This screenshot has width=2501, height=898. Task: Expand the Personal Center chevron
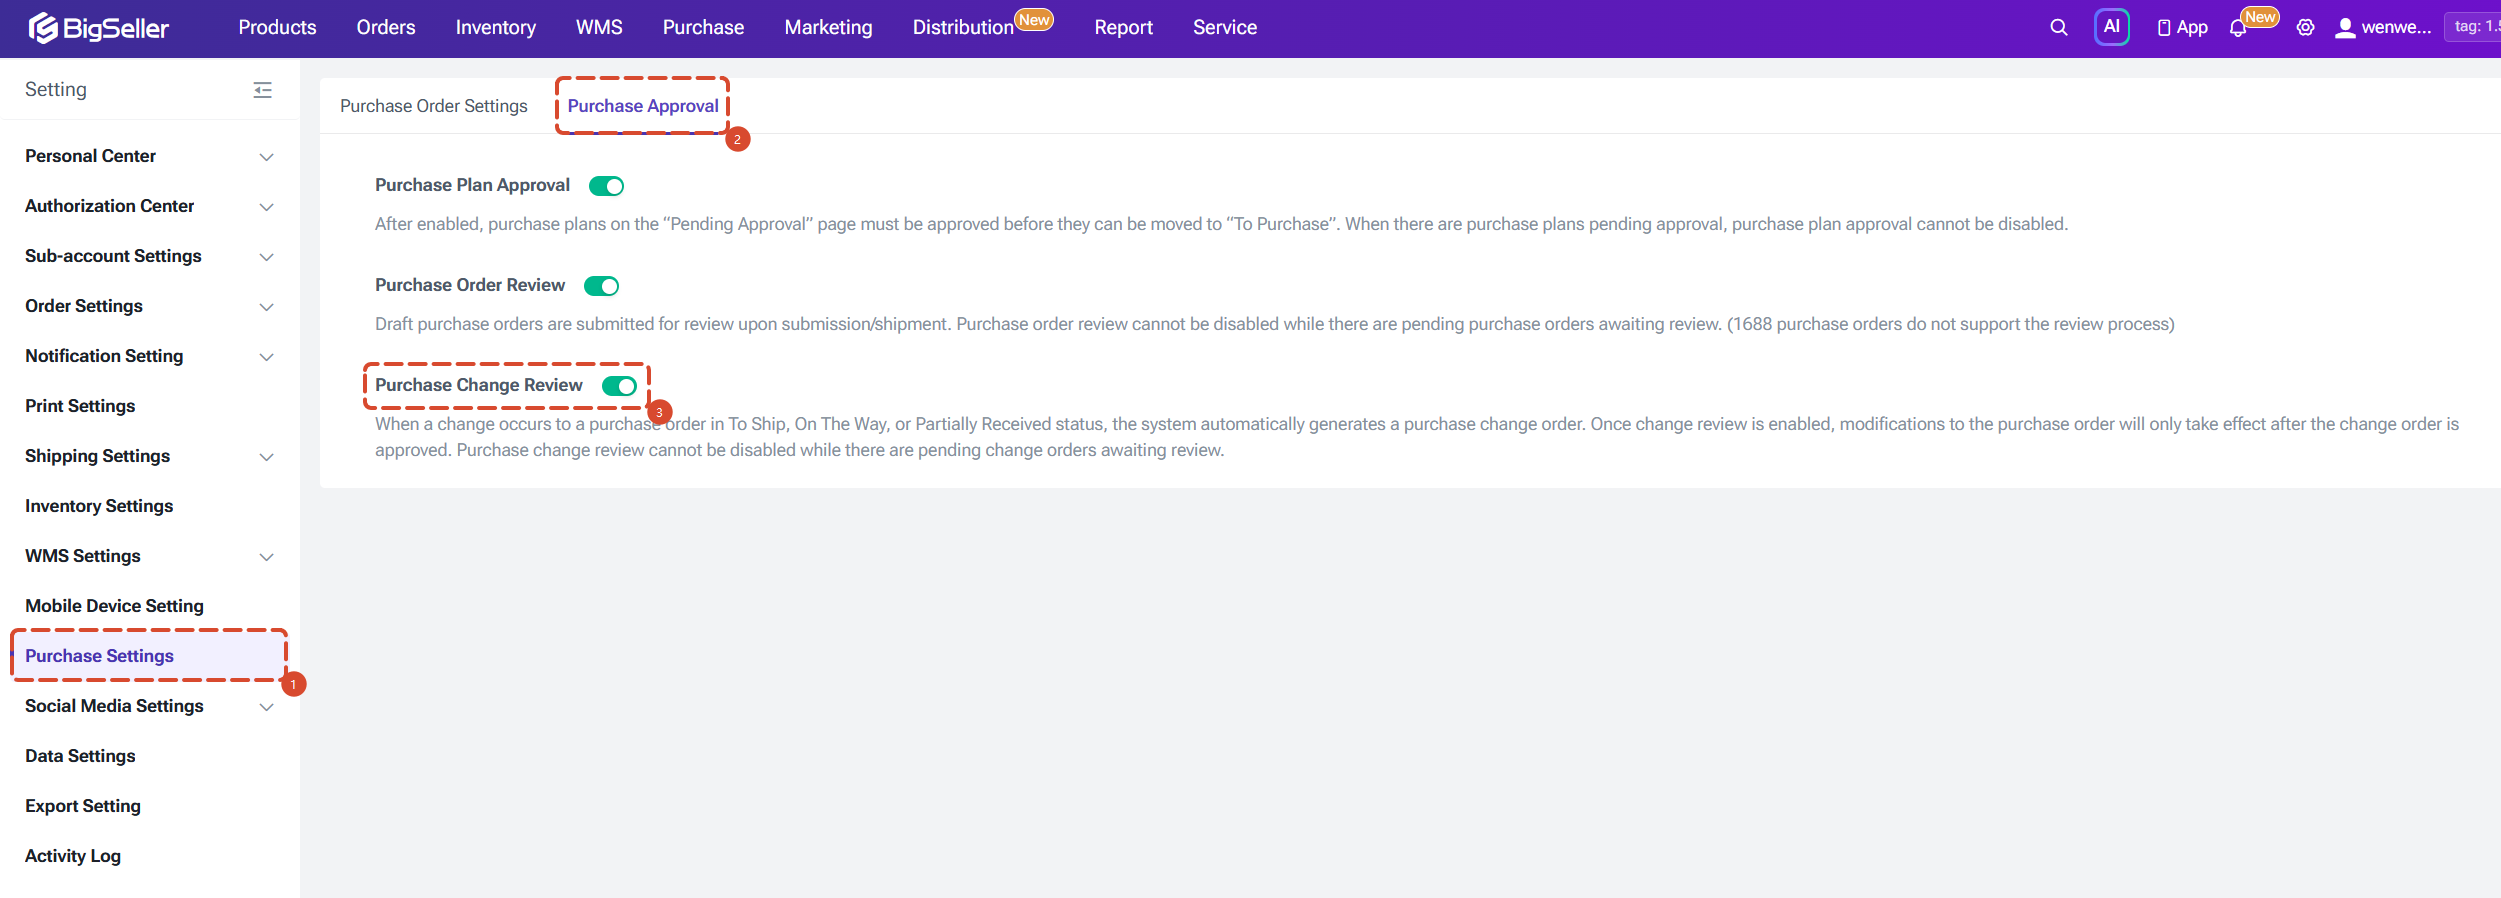pyautogui.click(x=266, y=157)
